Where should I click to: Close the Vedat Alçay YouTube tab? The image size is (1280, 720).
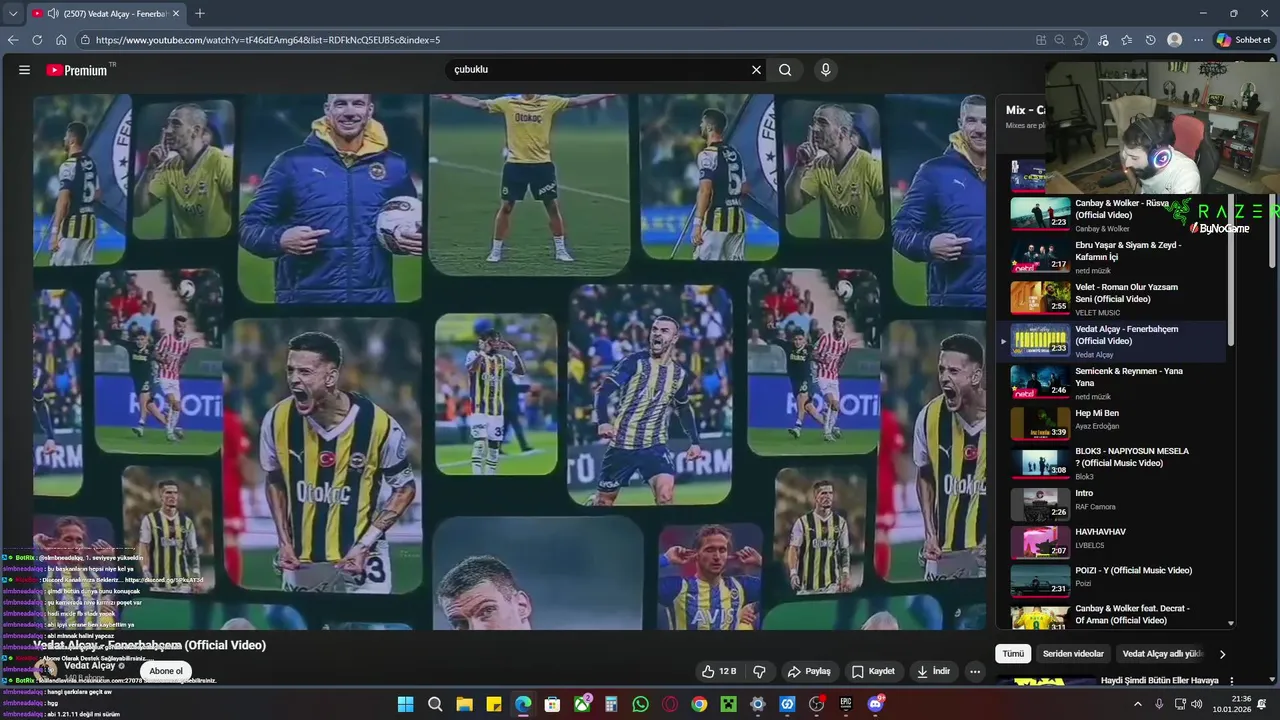point(176,14)
